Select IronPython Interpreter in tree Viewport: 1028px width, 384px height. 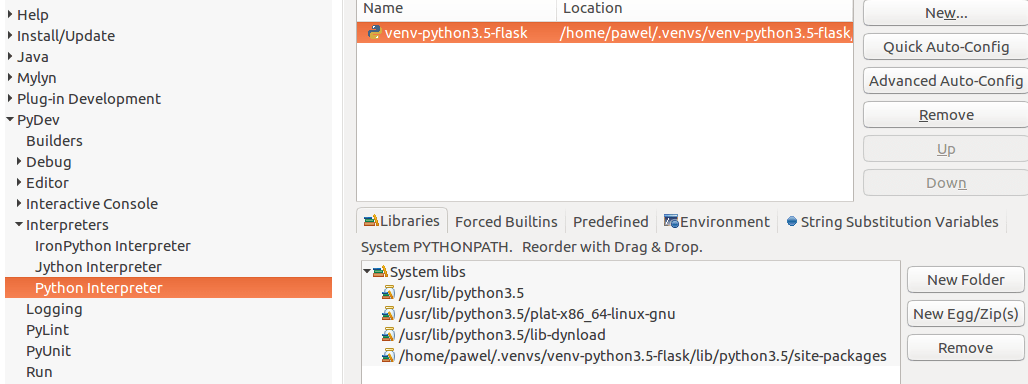pyautogui.click(x=113, y=246)
